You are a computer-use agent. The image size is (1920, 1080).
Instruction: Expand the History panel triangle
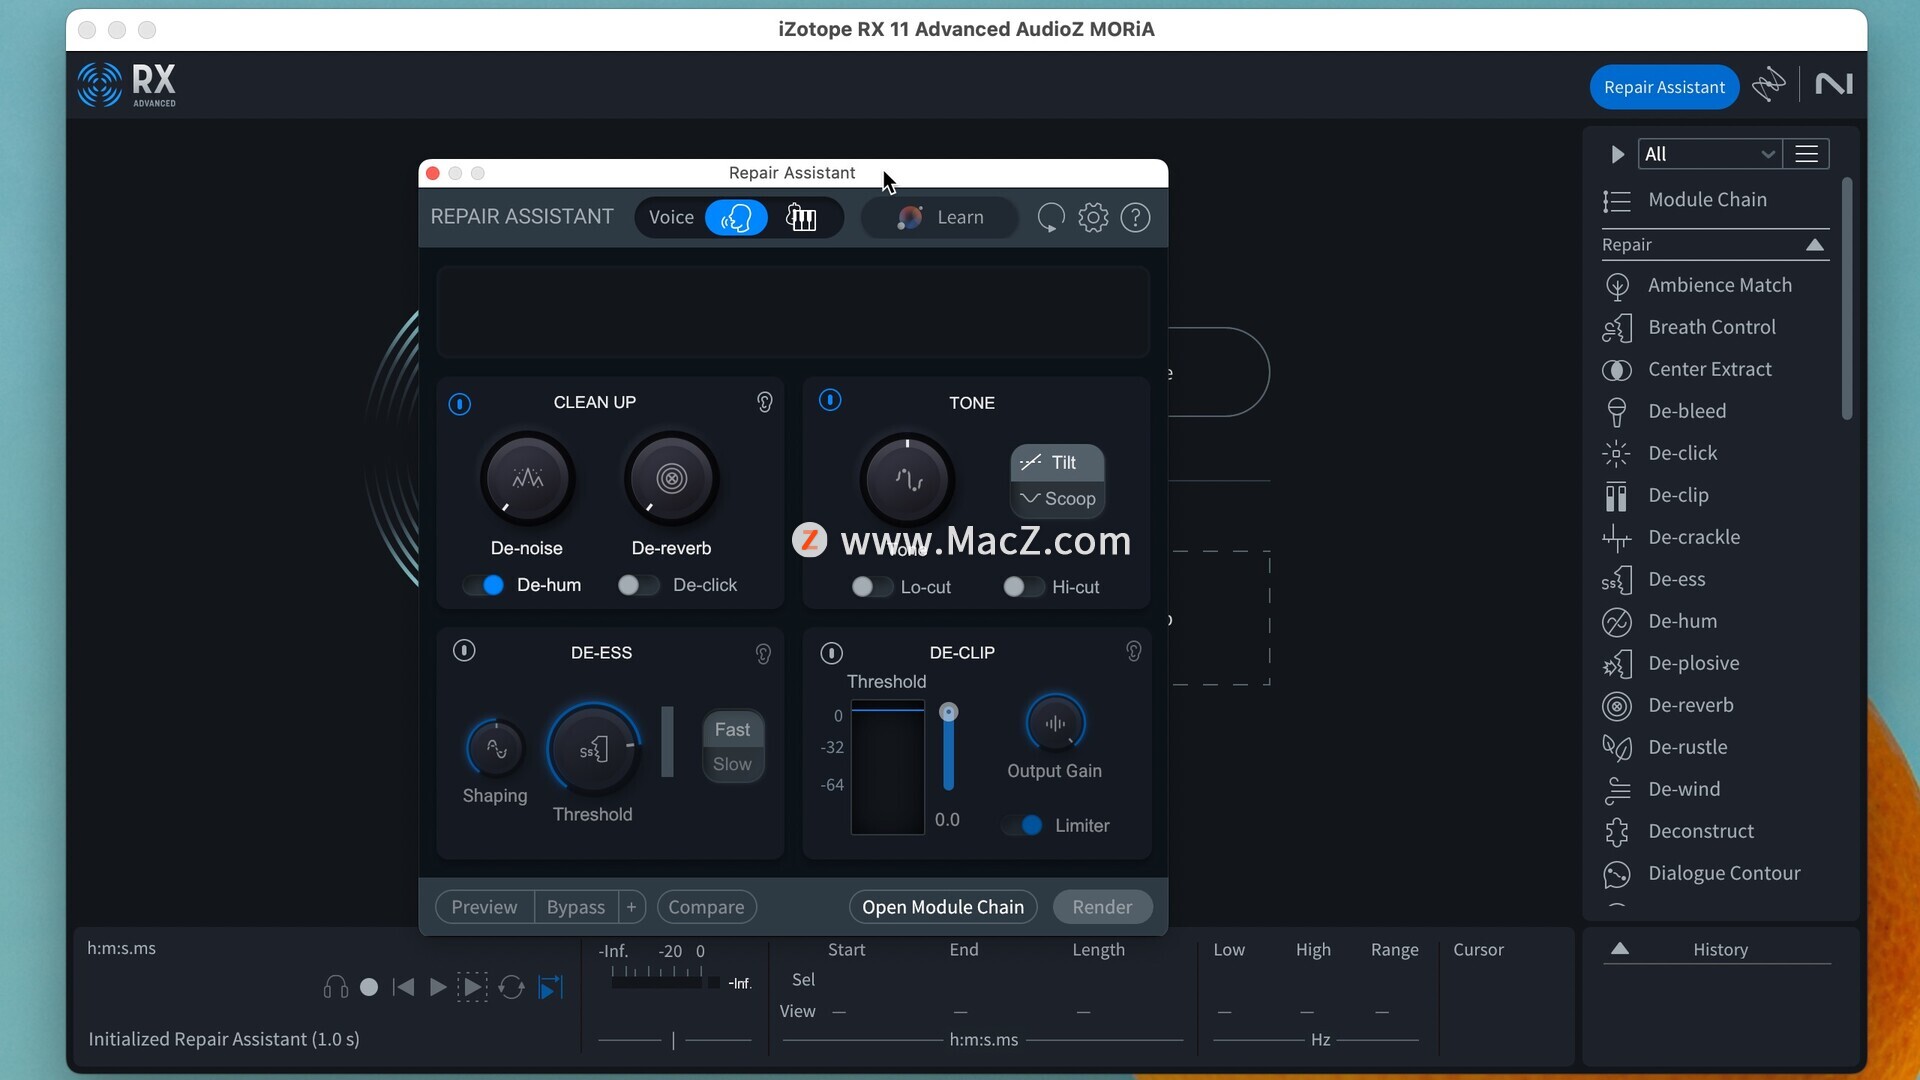pos(1620,949)
